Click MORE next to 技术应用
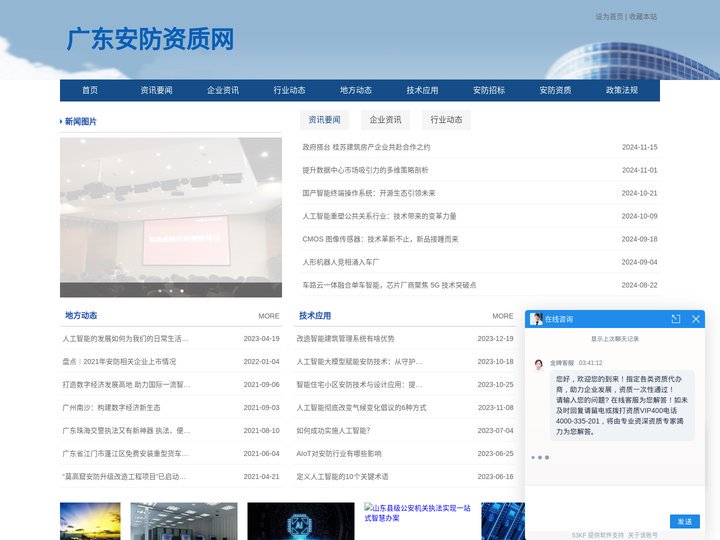 pyautogui.click(x=503, y=316)
